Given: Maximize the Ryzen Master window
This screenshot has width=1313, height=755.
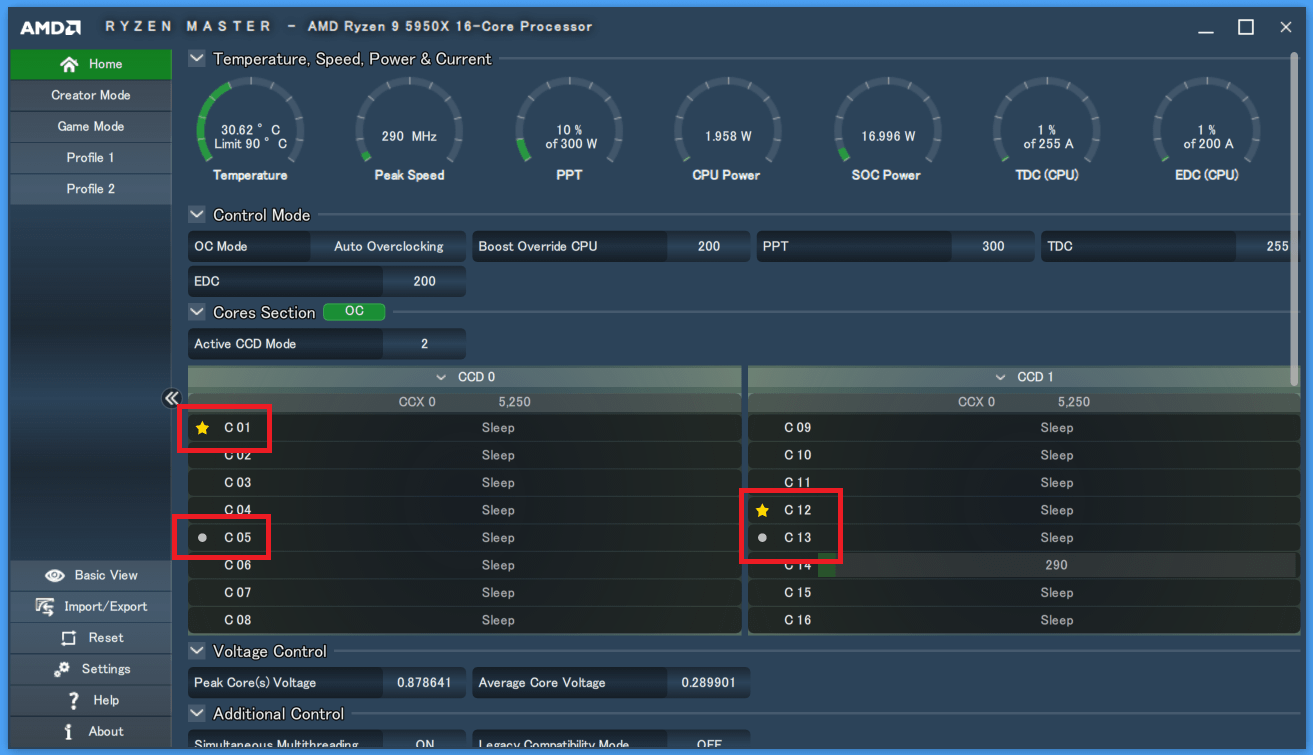Looking at the screenshot, I should coord(1246,27).
